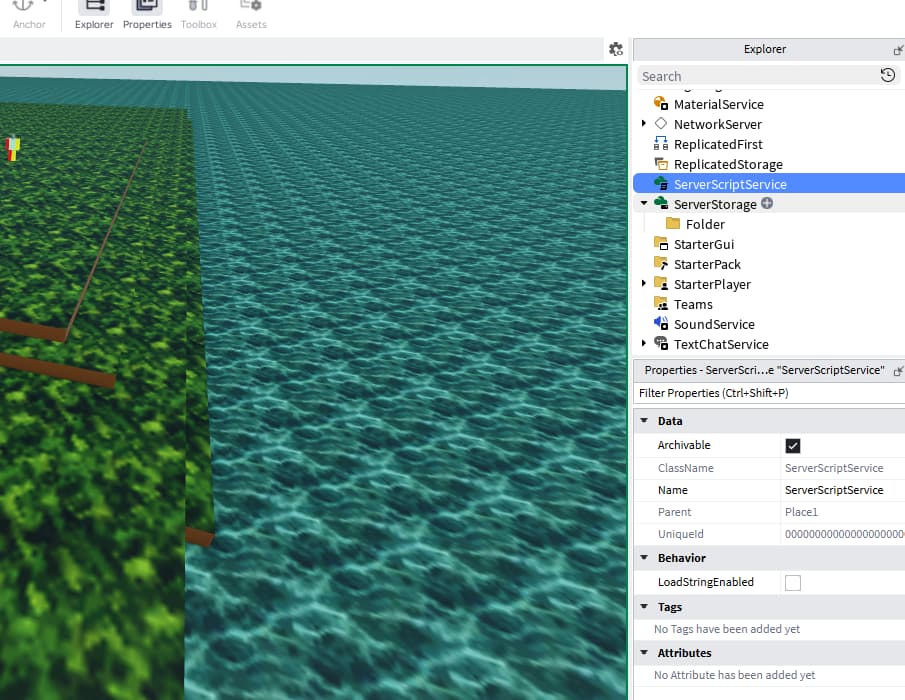Viewport: 905px width, 700px height.
Task: Click the ReplicatedFirst icon
Action: (661, 144)
